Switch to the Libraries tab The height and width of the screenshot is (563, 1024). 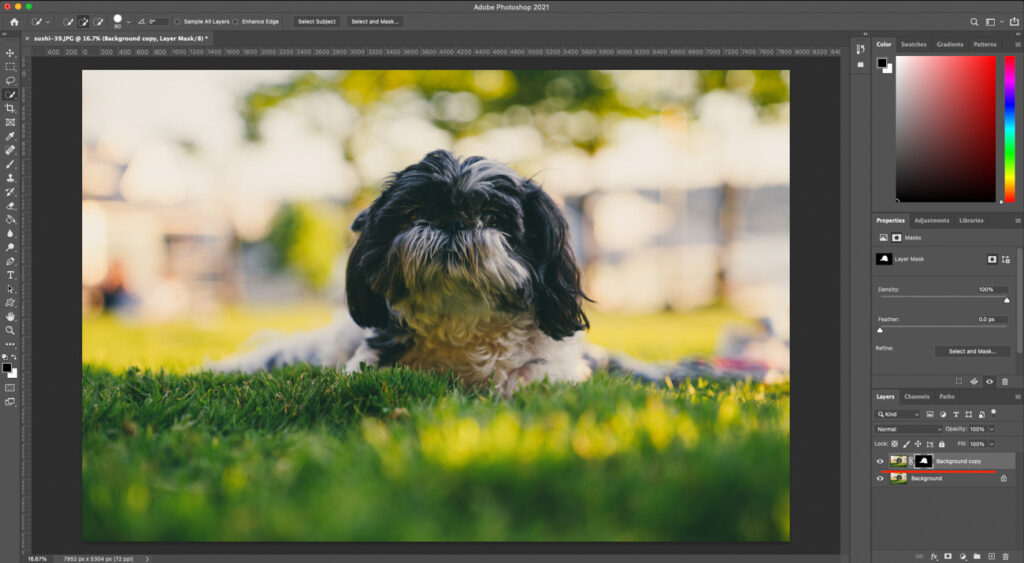click(x=971, y=221)
